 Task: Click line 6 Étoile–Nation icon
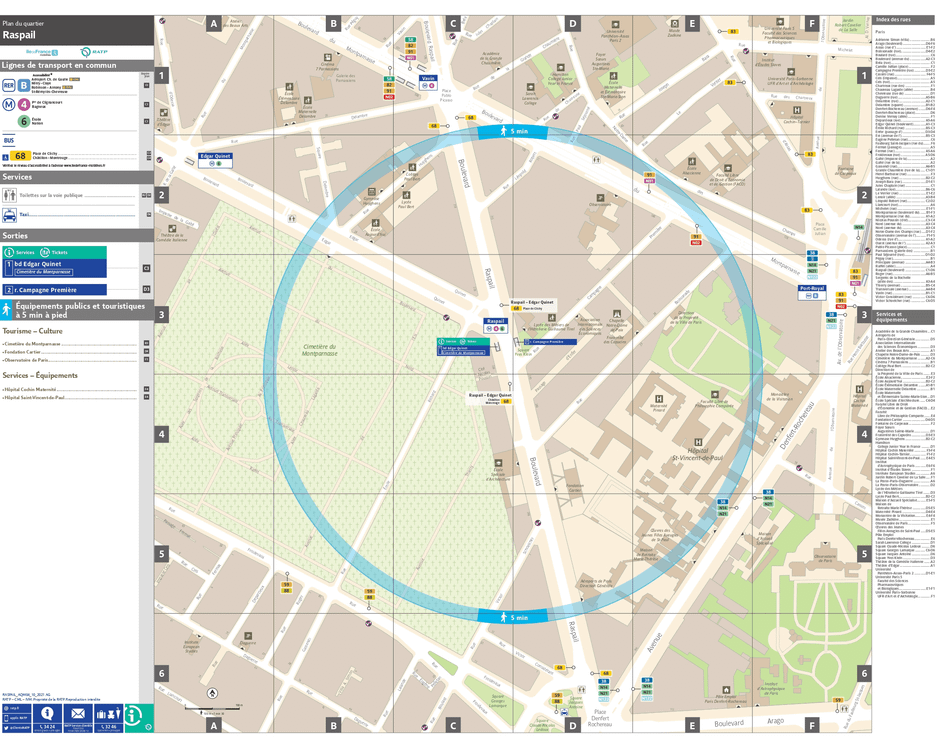[24, 121]
